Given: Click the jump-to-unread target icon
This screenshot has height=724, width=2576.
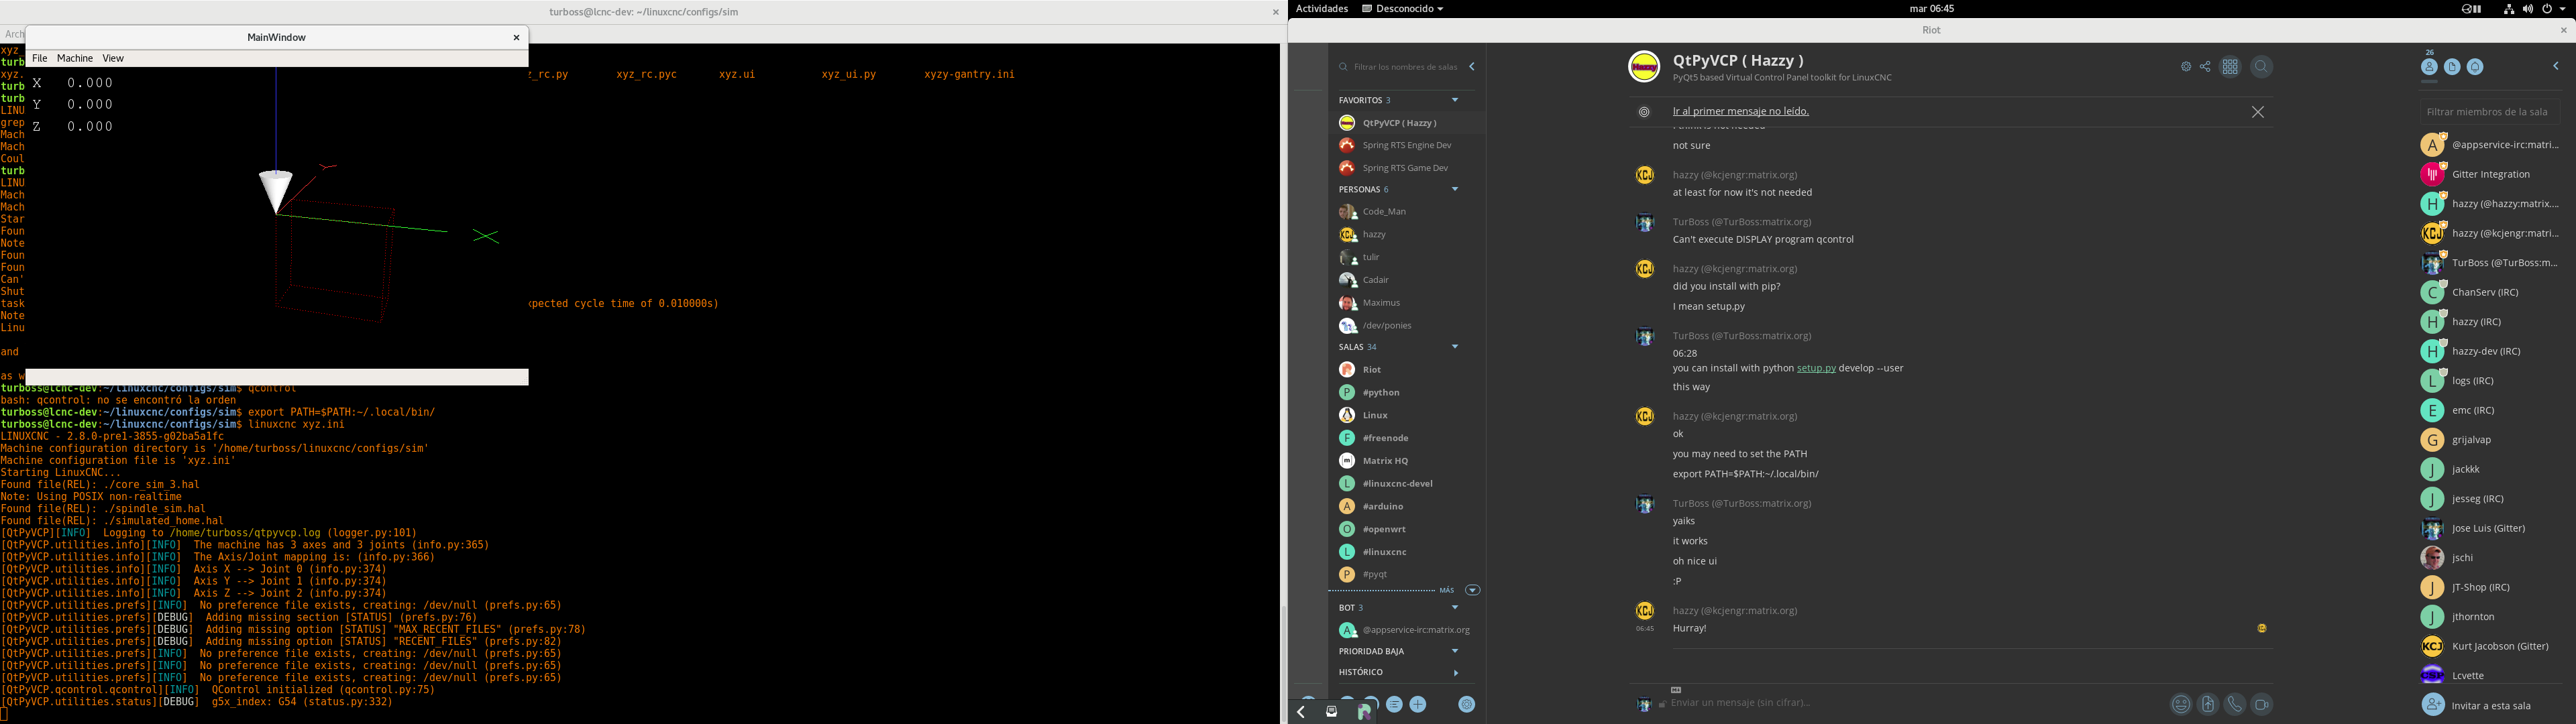Looking at the screenshot, I should point(1644,112).
